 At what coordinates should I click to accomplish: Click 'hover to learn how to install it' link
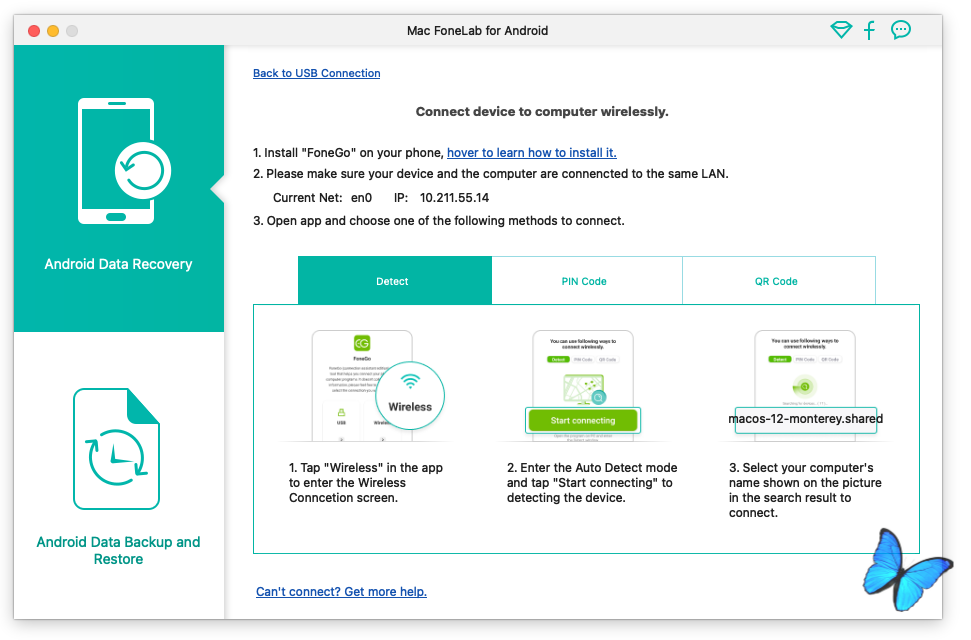531,153
